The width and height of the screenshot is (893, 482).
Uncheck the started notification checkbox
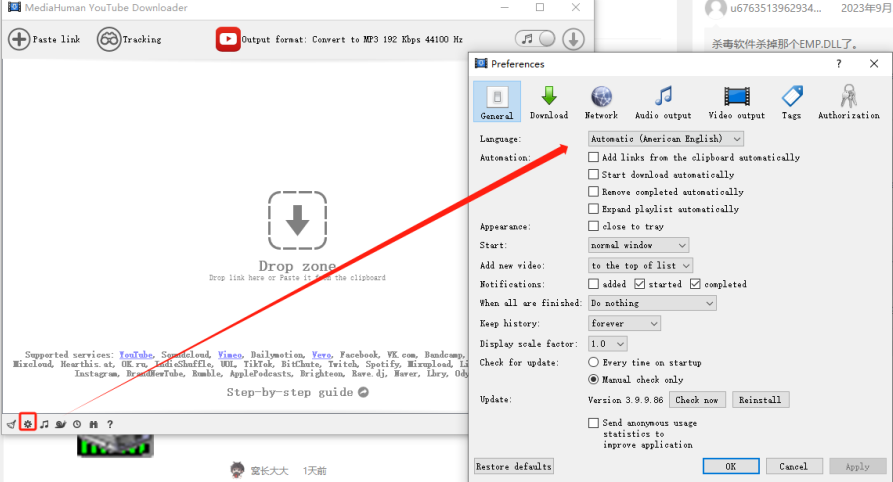(640, 284)
